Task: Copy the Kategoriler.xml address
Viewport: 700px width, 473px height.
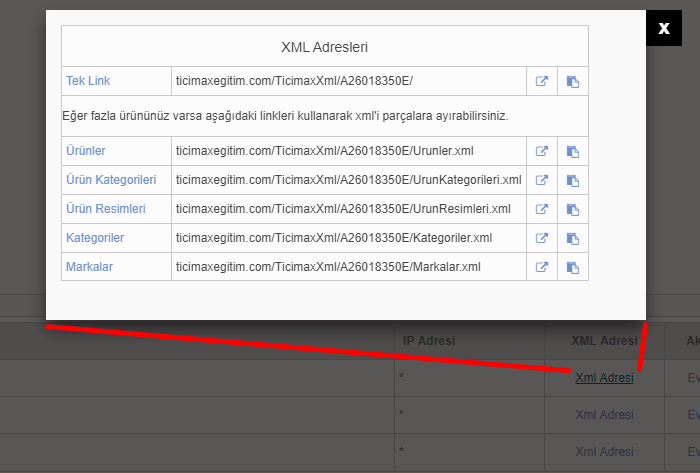Action: 573,239
